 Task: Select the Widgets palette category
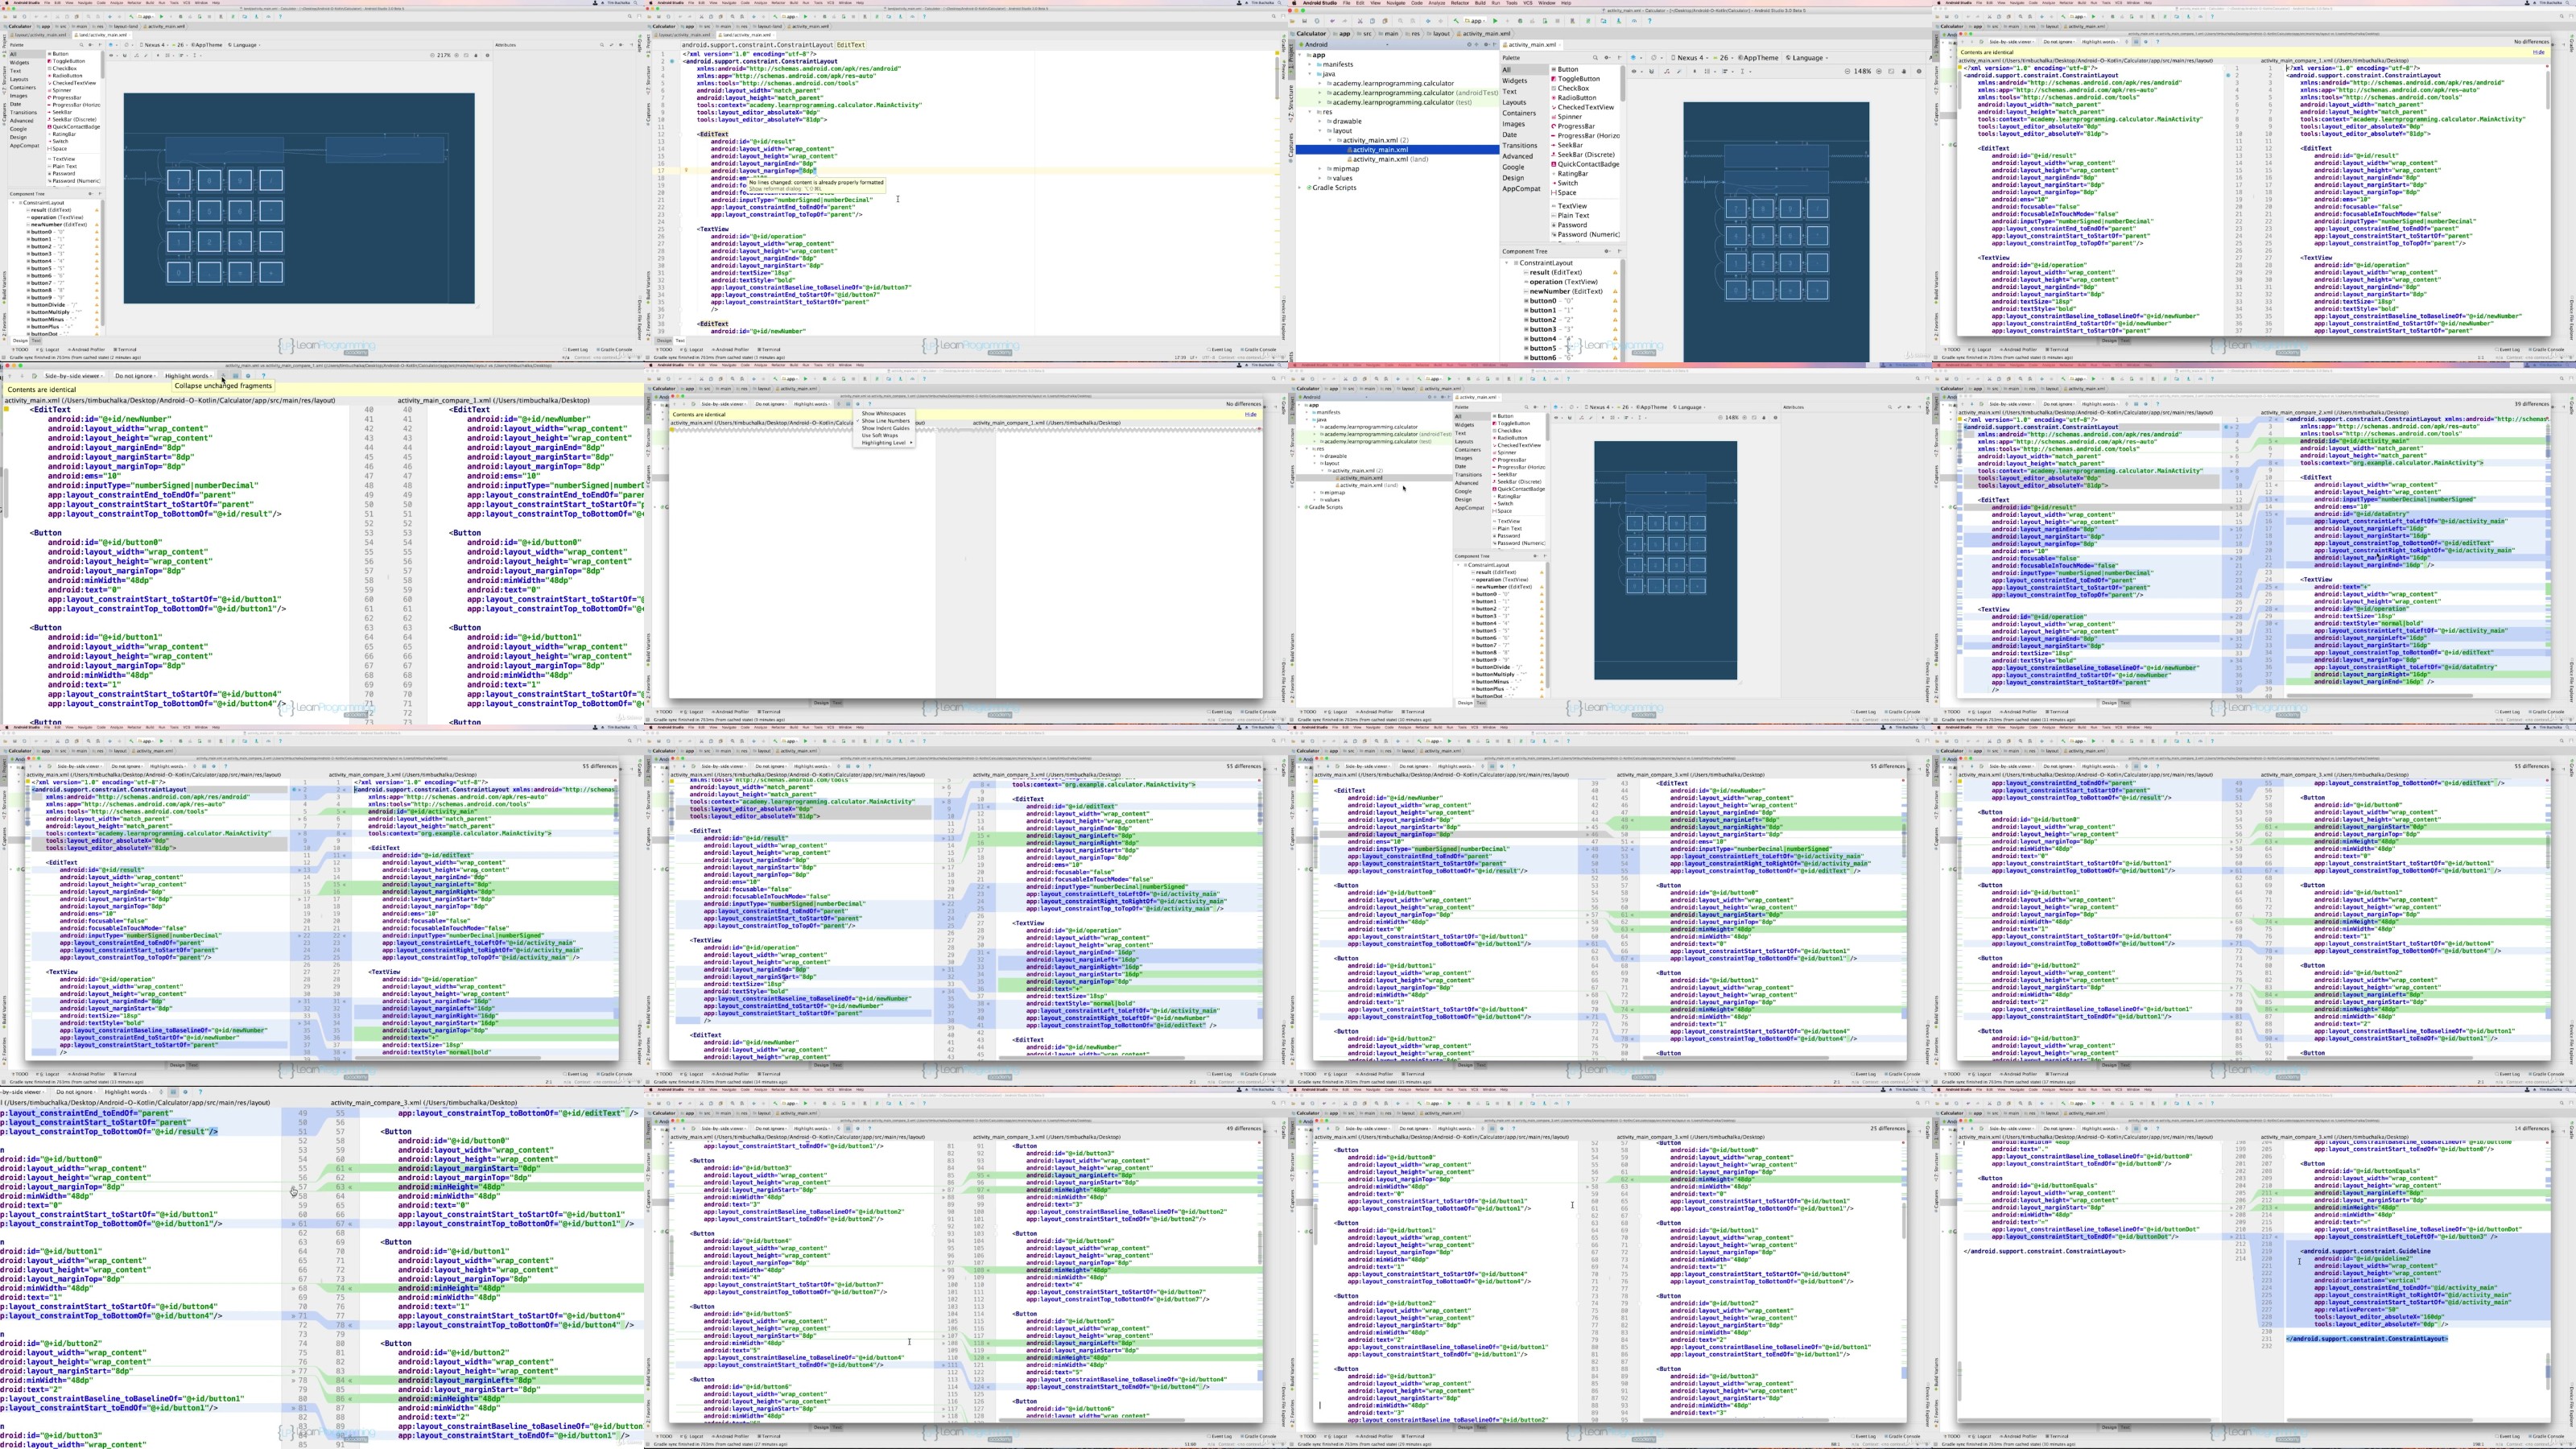pyautogui.click(x=1515, y=81)
